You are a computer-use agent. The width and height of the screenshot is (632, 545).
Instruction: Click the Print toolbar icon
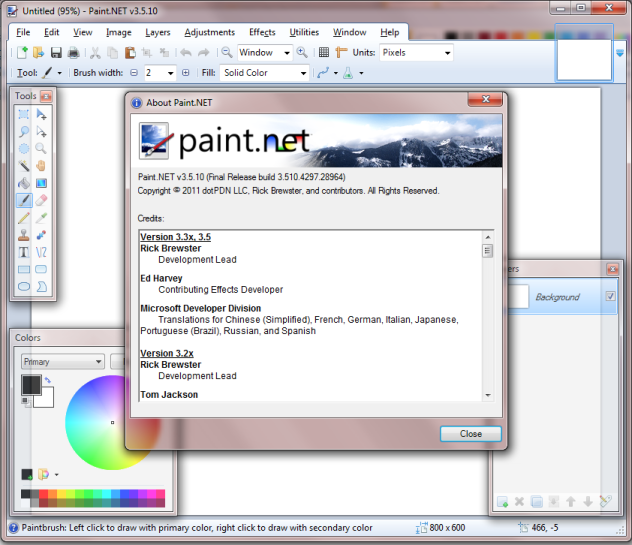[x=73, y=52]
